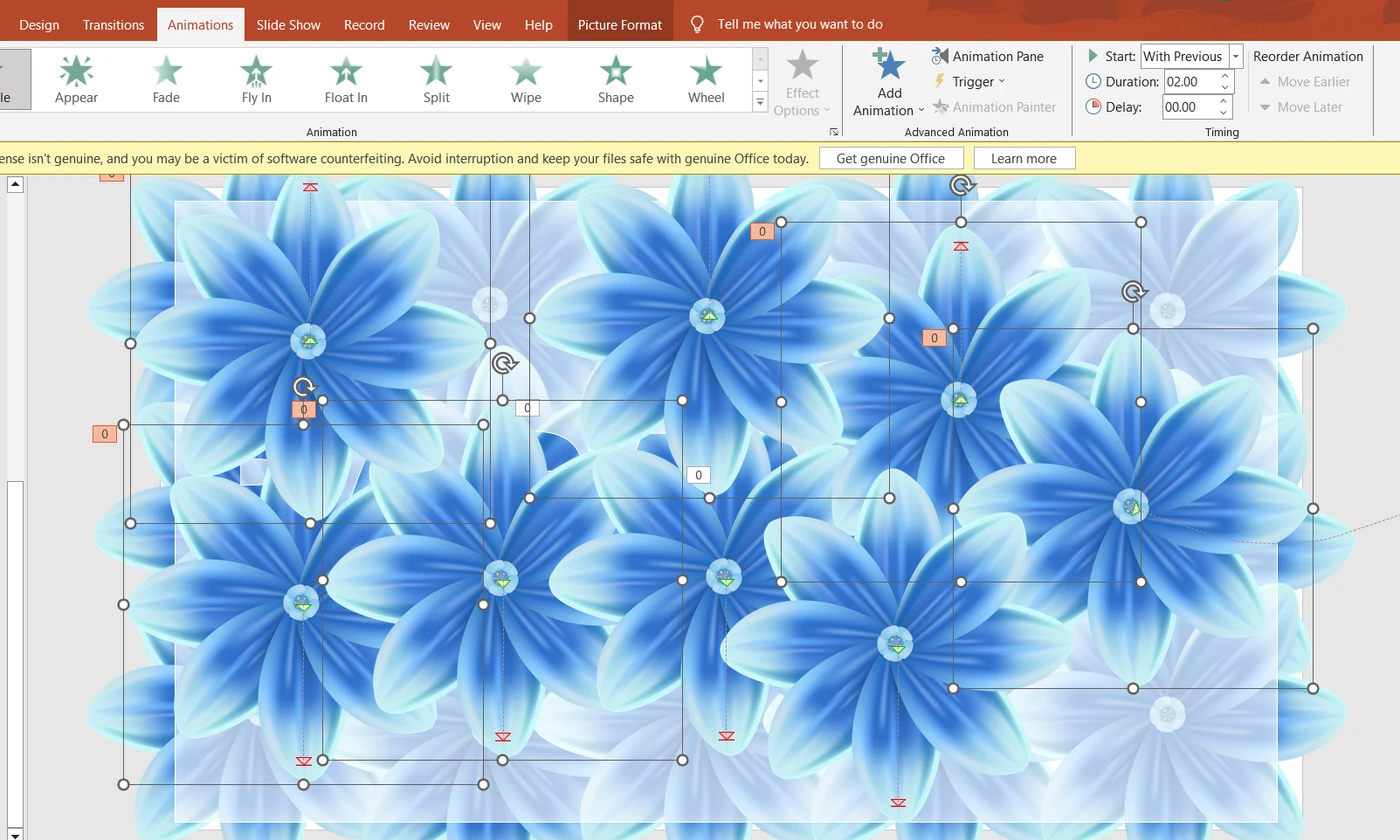Select the Split animation effect
This screenshot has width=1400, height=840.
click(x=436, y=79)
